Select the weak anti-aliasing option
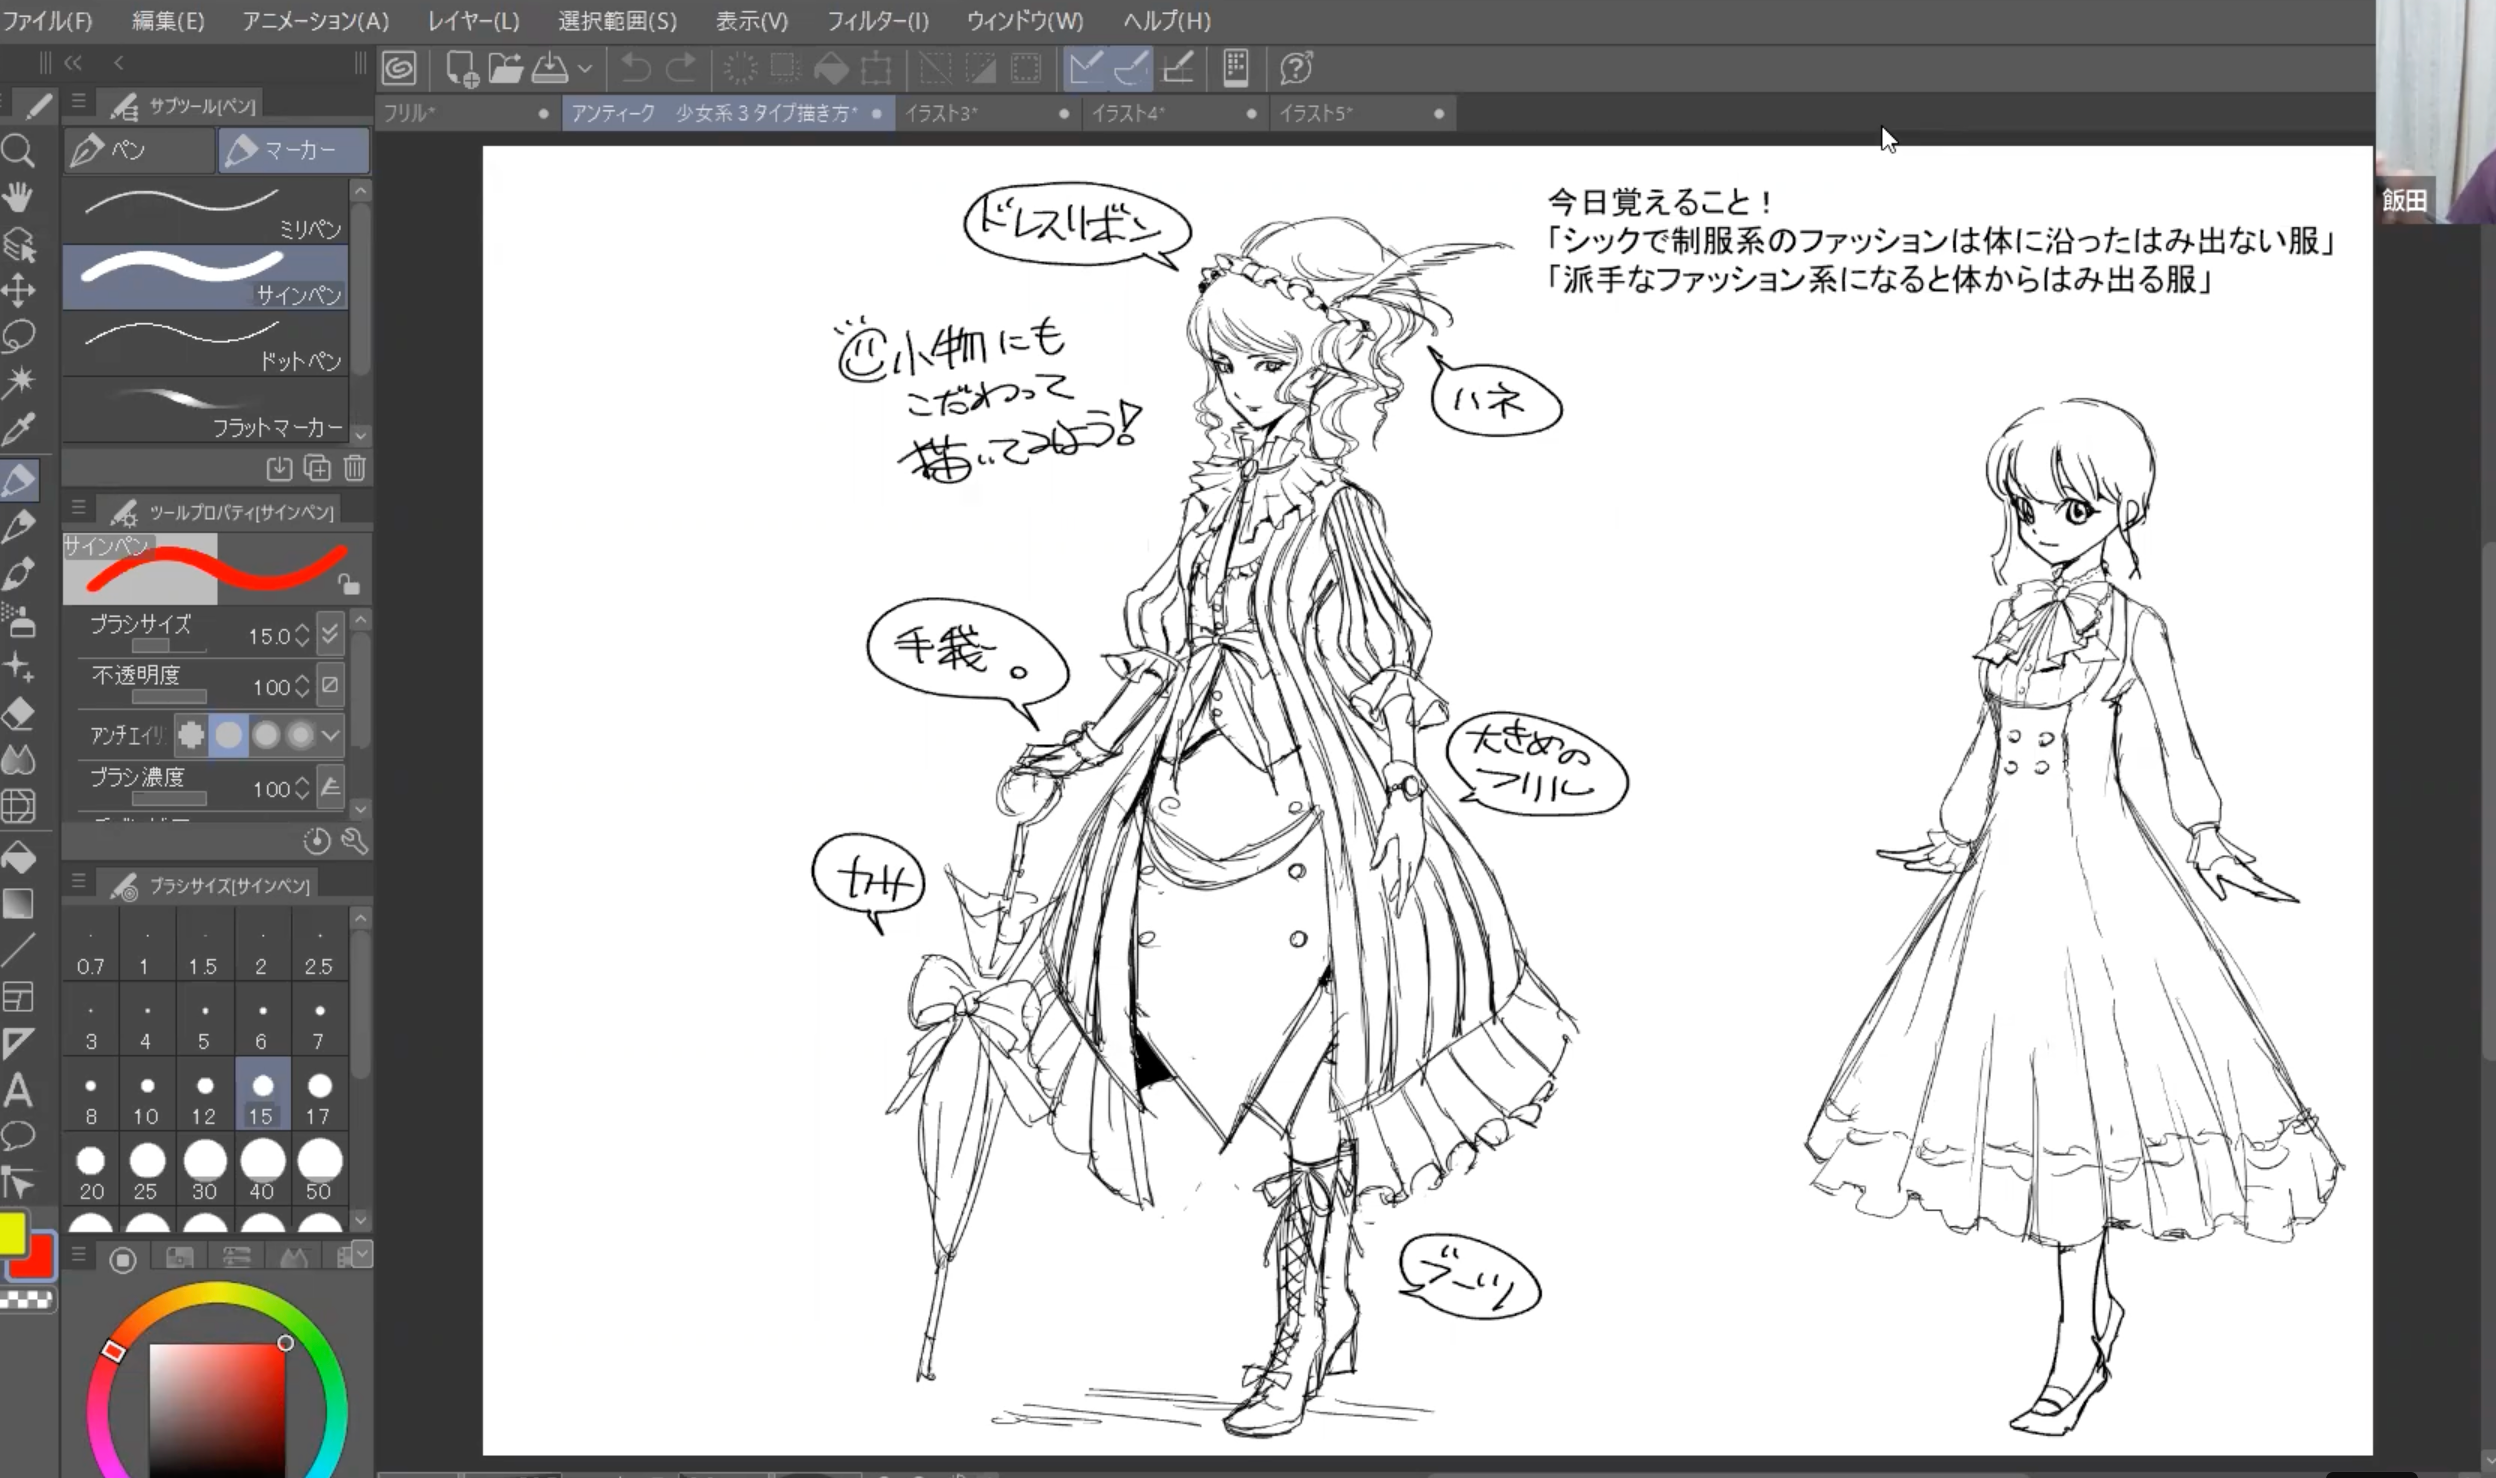This screenshot has height=1478, width=2496. click(229, 735)
